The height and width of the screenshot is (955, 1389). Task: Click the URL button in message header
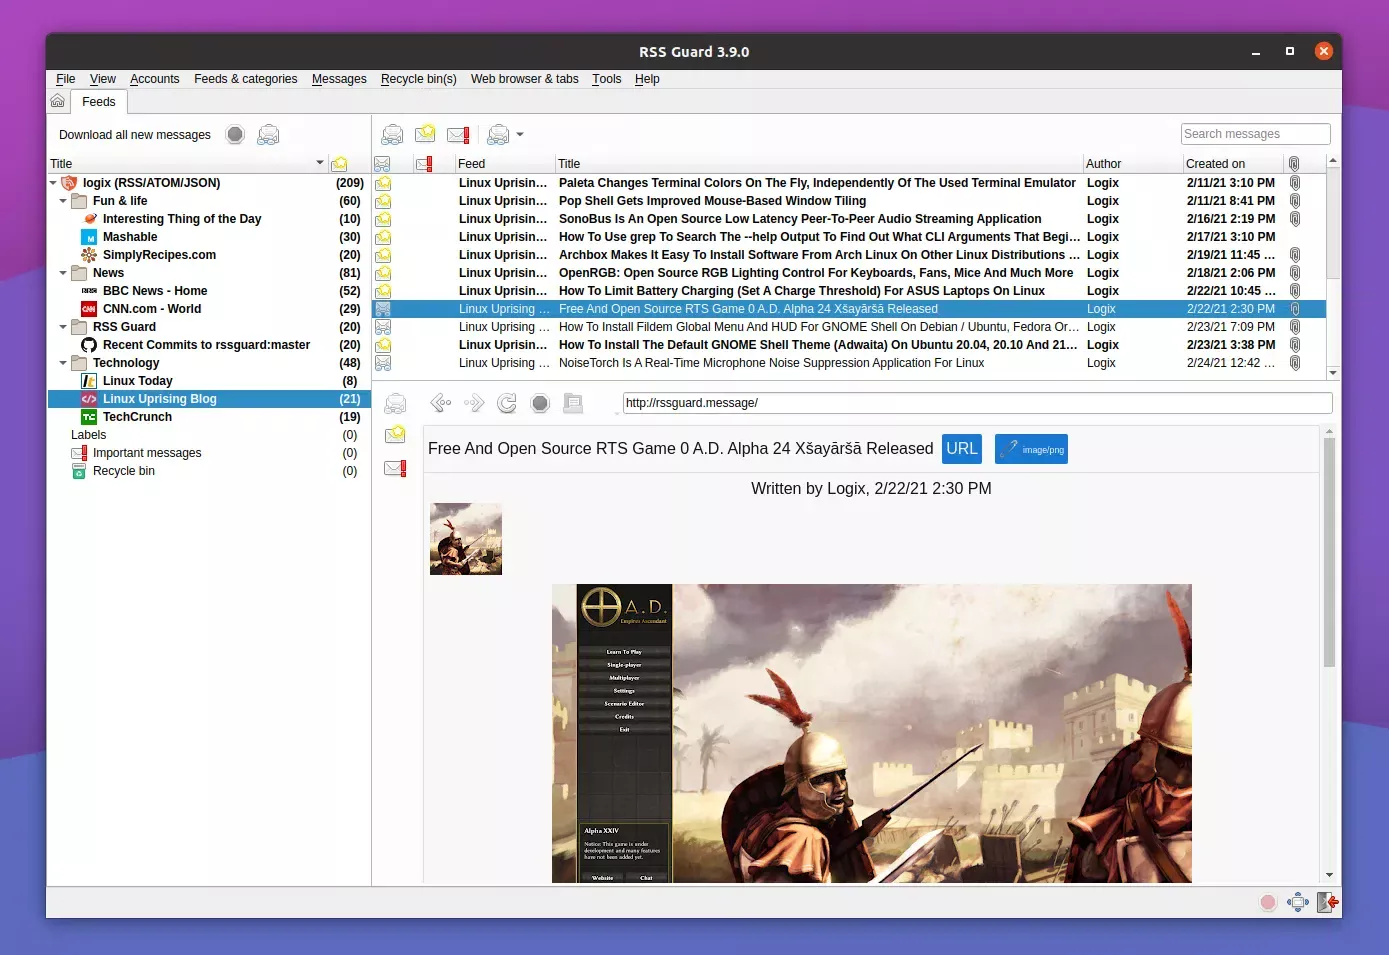click(x=961, y=448)
